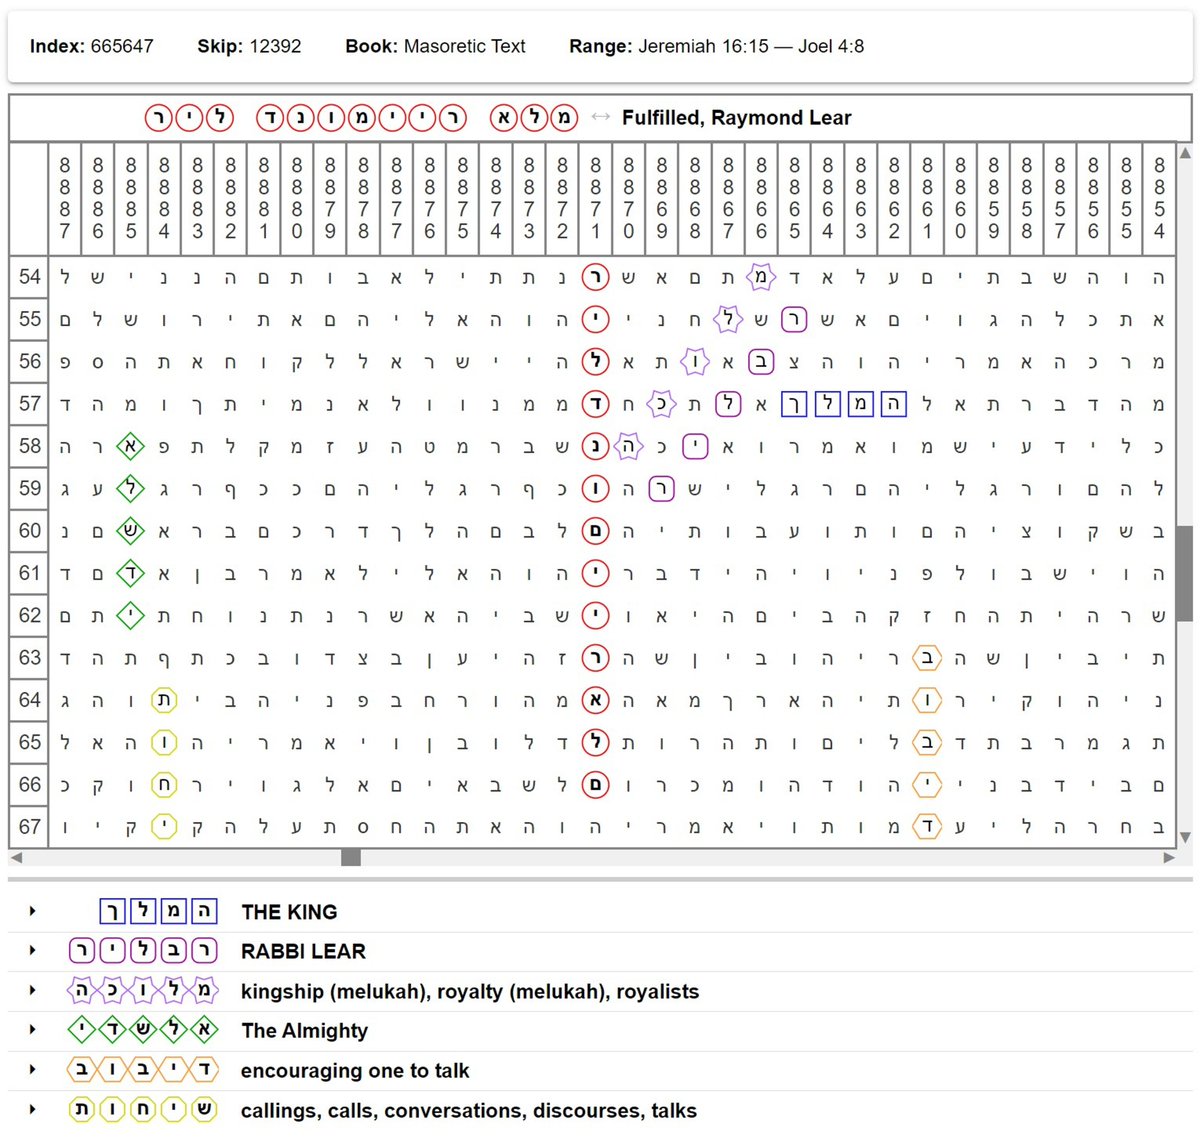Click the horizontal scrollbar thumb below the matrix

click(x=350, y=857)
